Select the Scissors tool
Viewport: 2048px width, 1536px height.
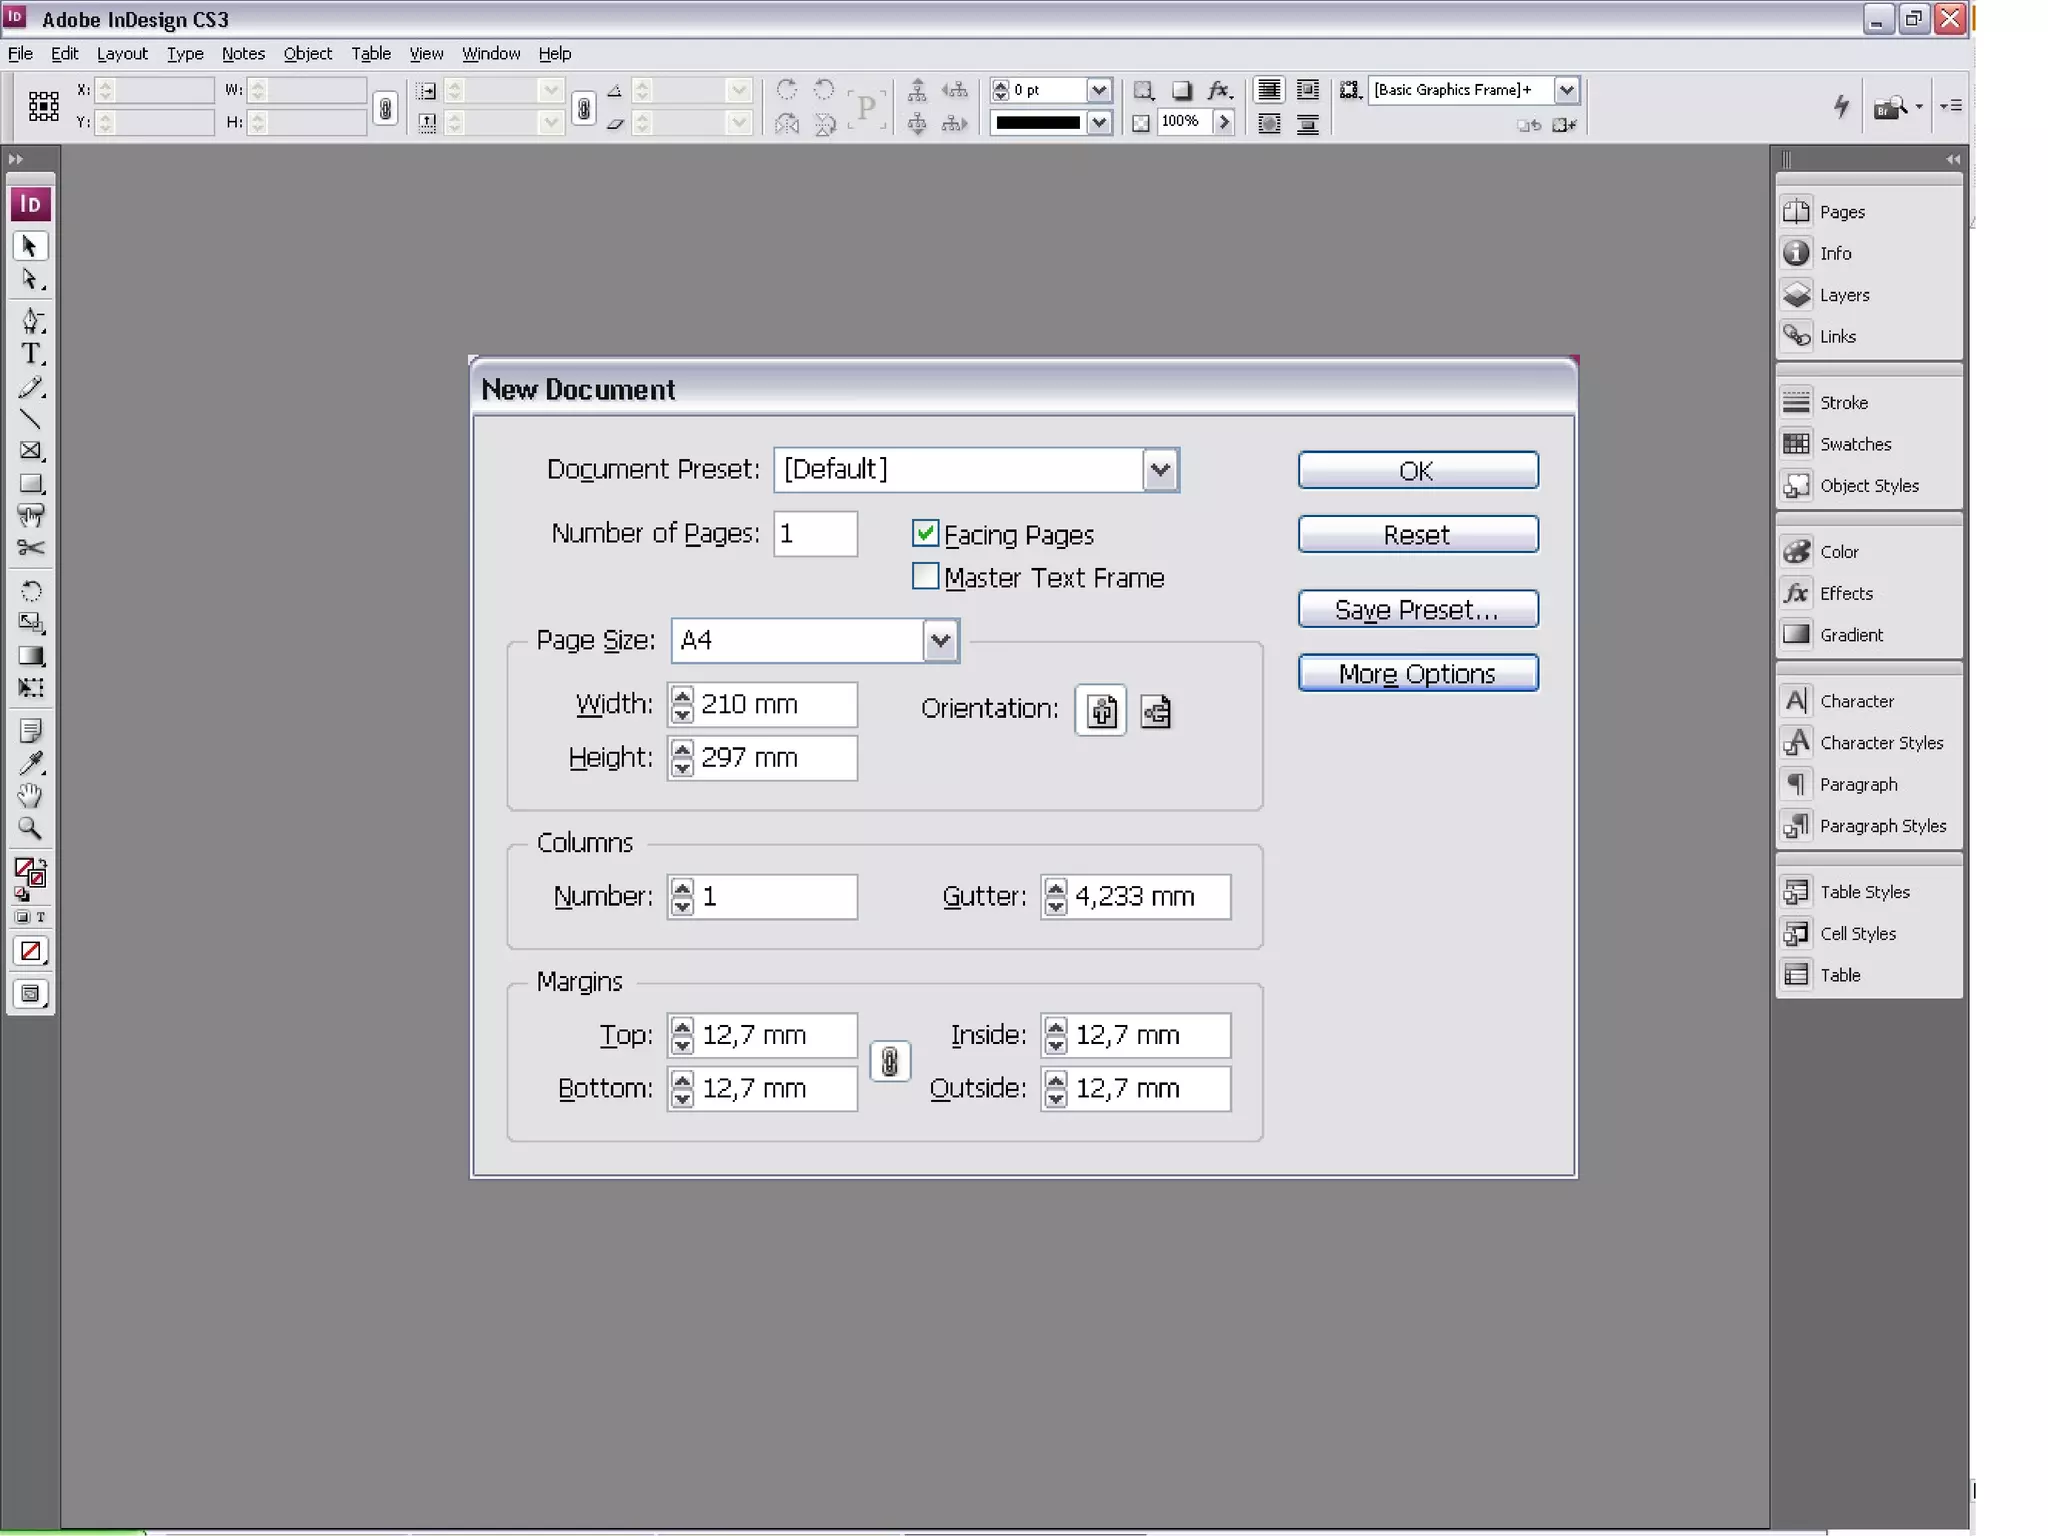(x=31, y=548)
